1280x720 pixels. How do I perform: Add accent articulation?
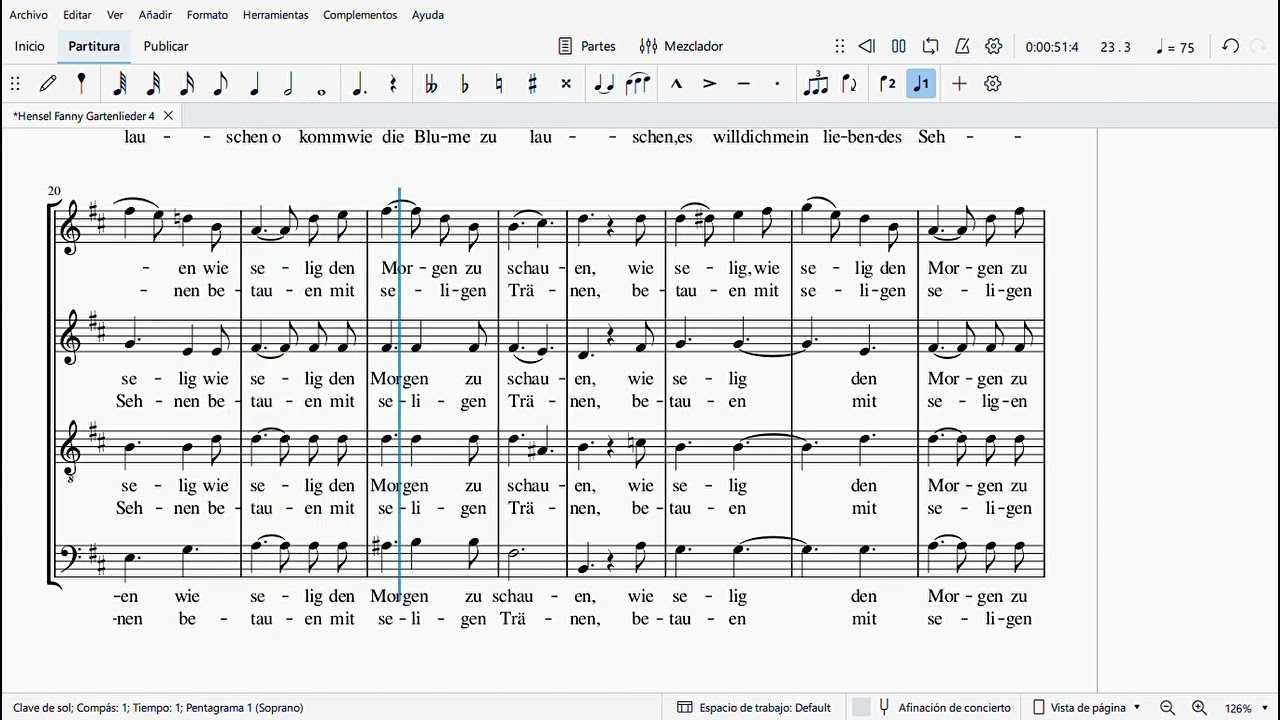click(x=710, y=84)
